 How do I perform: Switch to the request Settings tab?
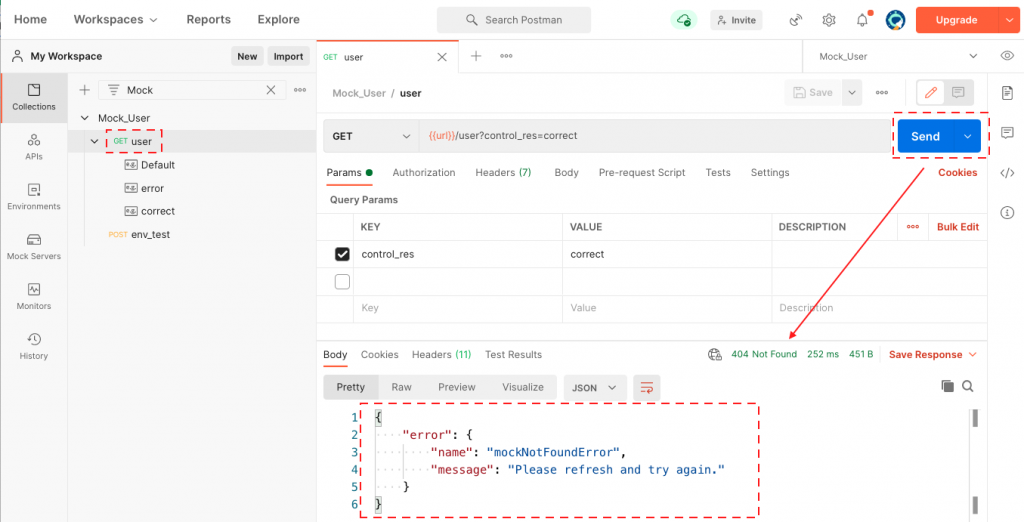tap(770, 172)
